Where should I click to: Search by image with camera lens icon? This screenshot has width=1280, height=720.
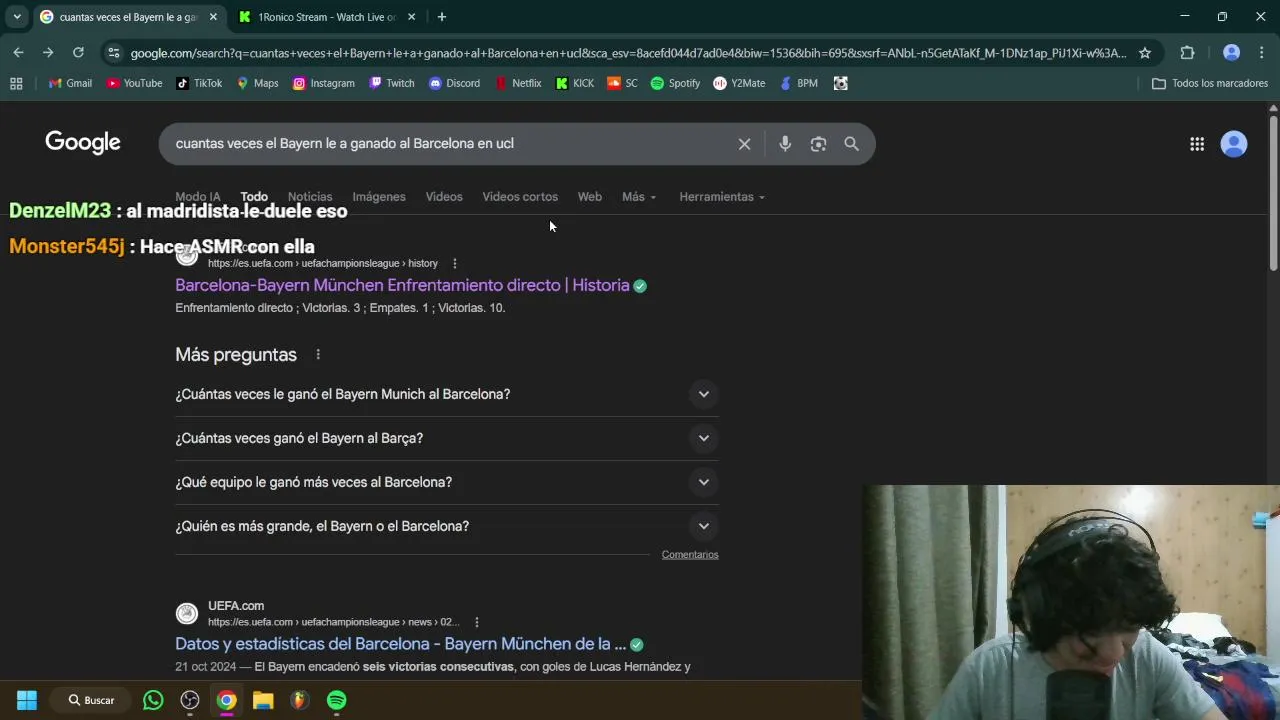pyautogui.click(x=818, y=144)
